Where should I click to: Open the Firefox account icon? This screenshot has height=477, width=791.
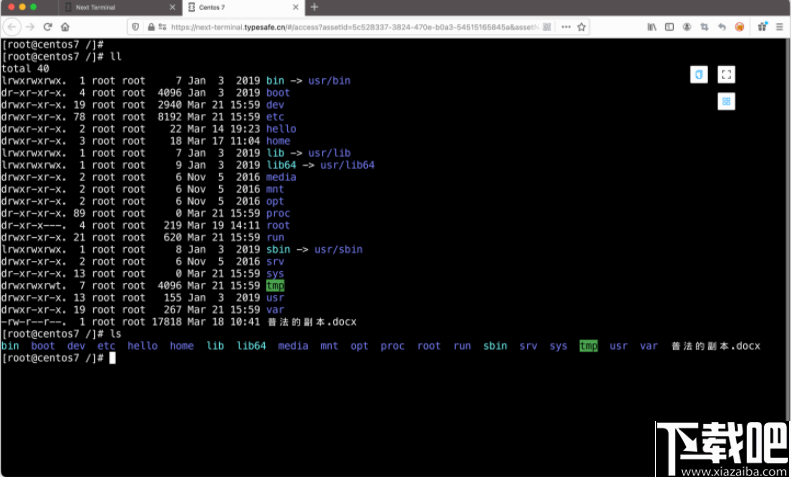(687, 27)
